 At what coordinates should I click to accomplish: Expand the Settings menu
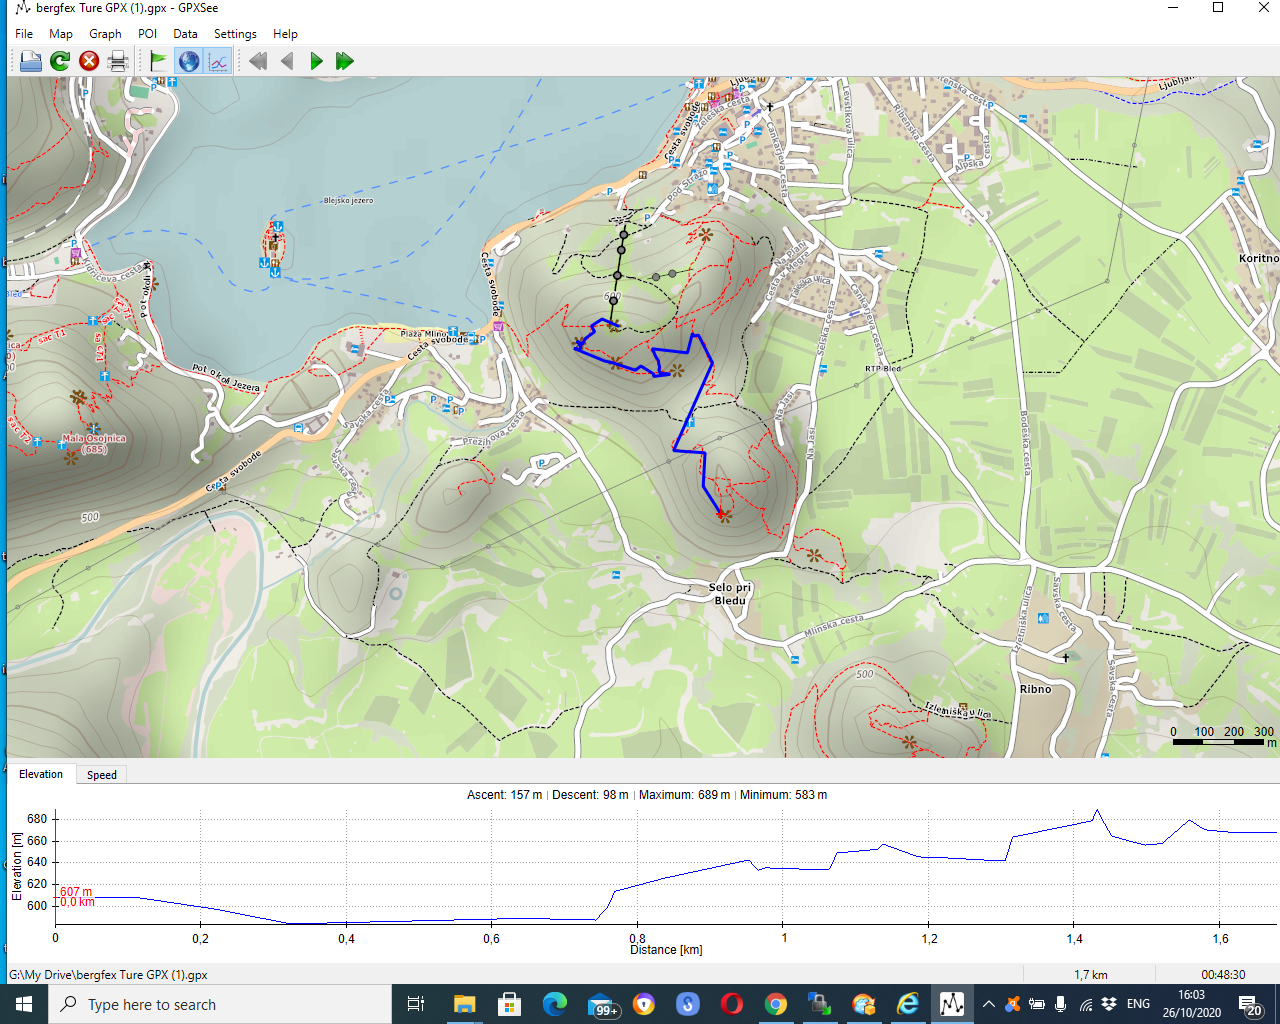[x=235, y=33]
